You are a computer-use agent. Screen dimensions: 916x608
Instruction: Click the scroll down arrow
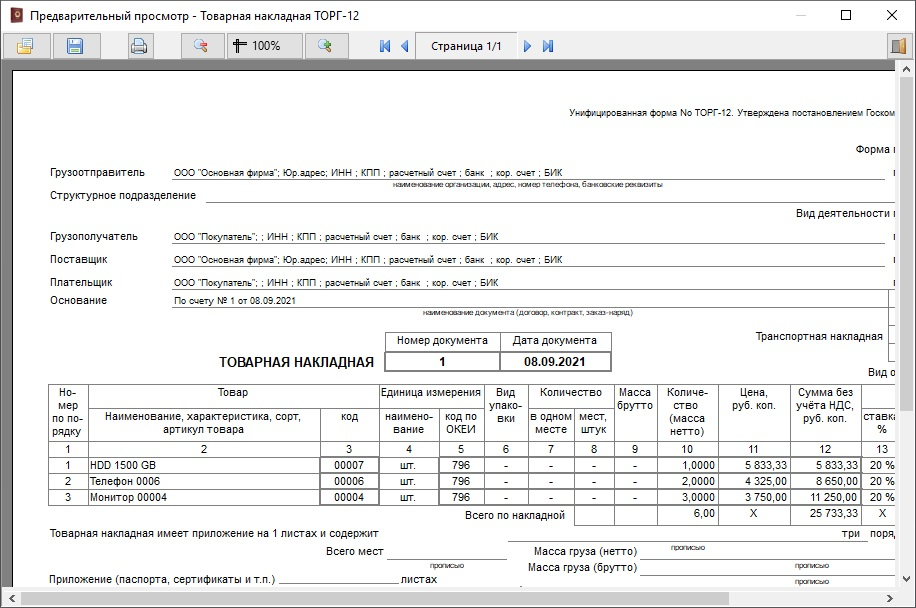pos(907,582)
